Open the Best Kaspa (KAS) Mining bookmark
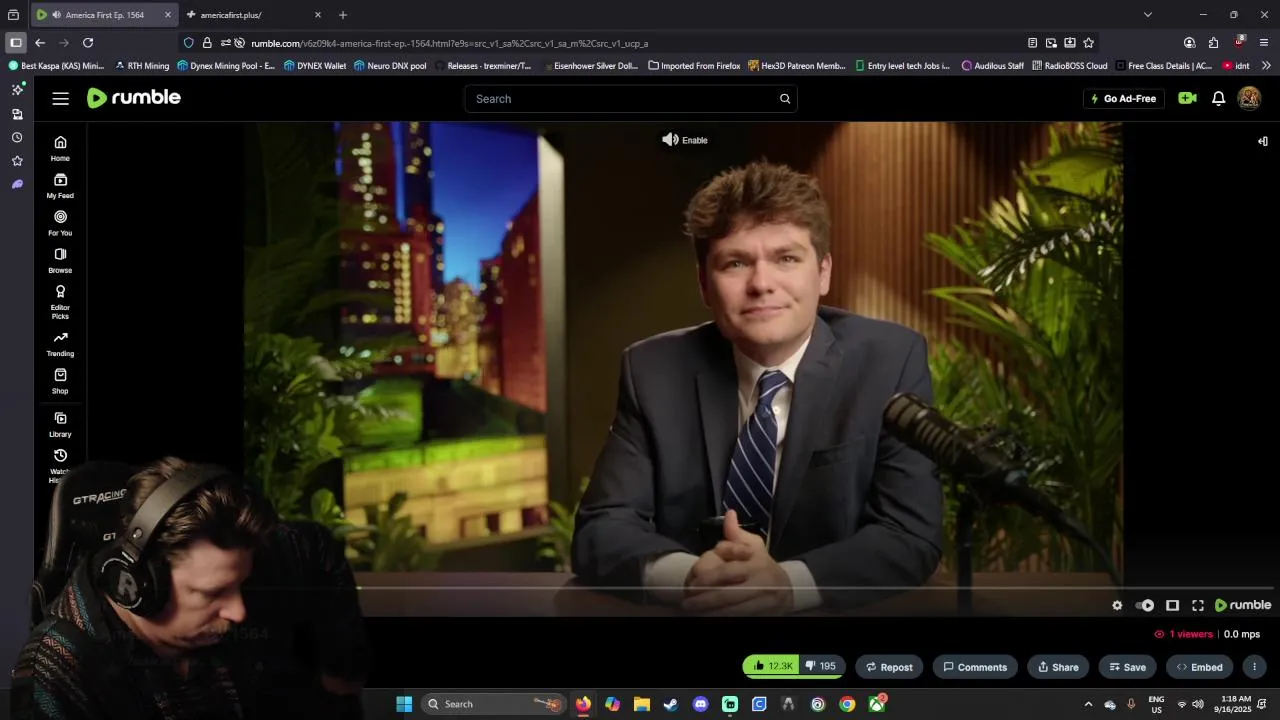Screen dimensions: 1280x720 (56, 66)
